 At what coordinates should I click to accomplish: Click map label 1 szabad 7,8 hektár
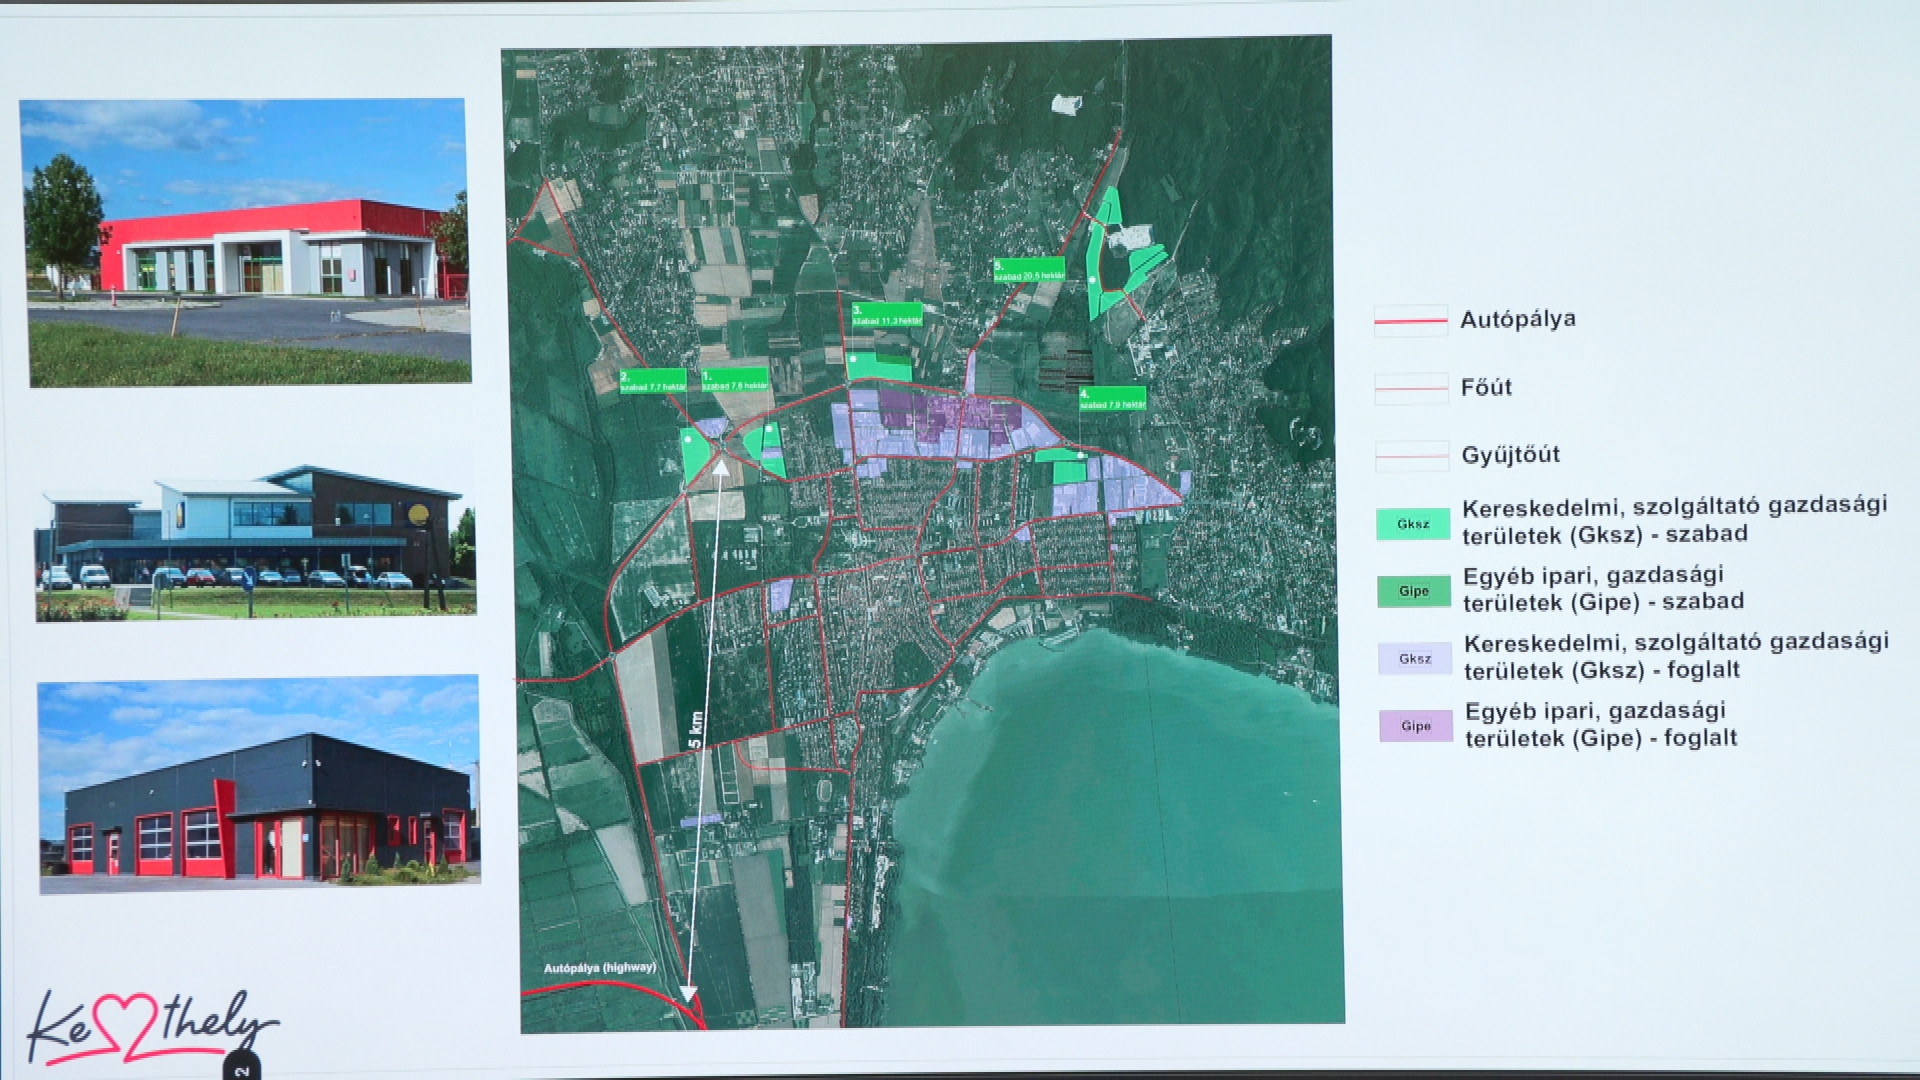[x=735, y=381]
